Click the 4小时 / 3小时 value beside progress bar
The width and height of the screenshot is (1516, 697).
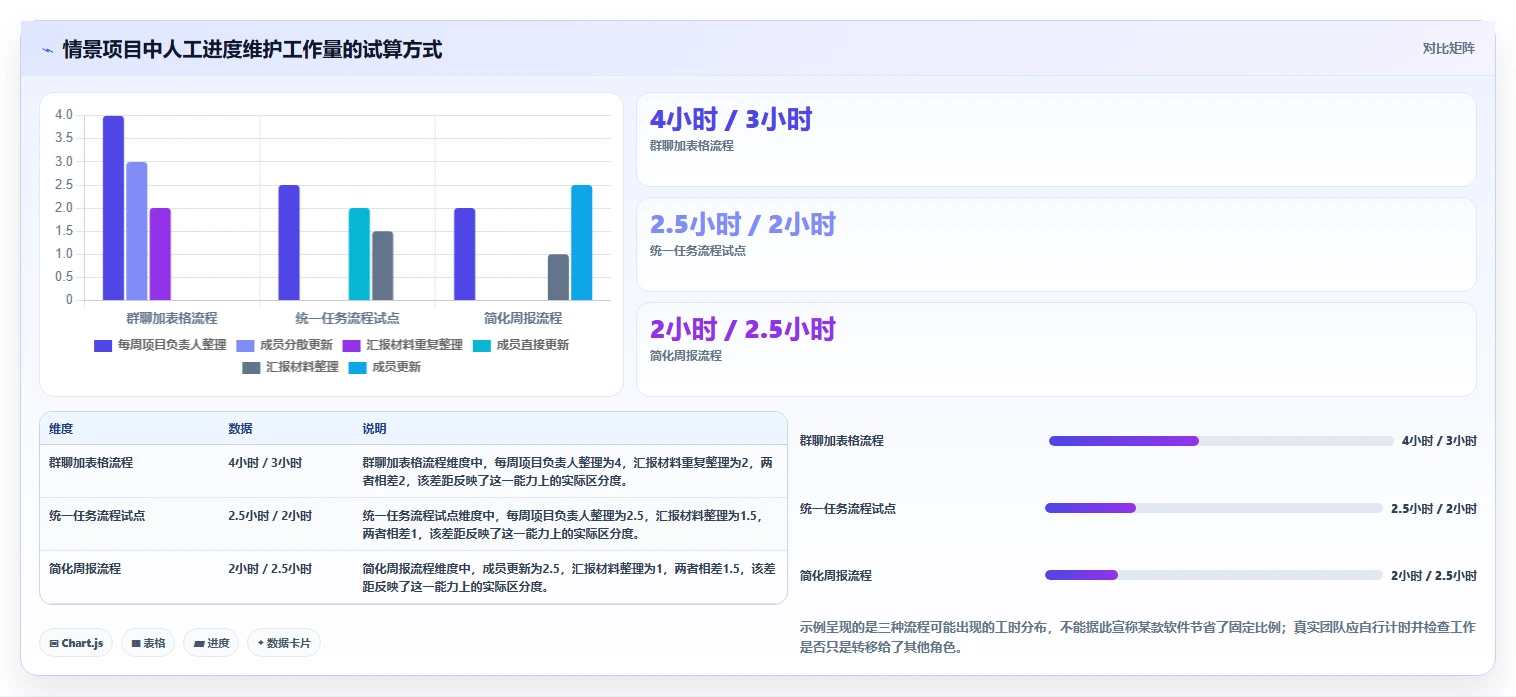click(x=1439, y=441)
